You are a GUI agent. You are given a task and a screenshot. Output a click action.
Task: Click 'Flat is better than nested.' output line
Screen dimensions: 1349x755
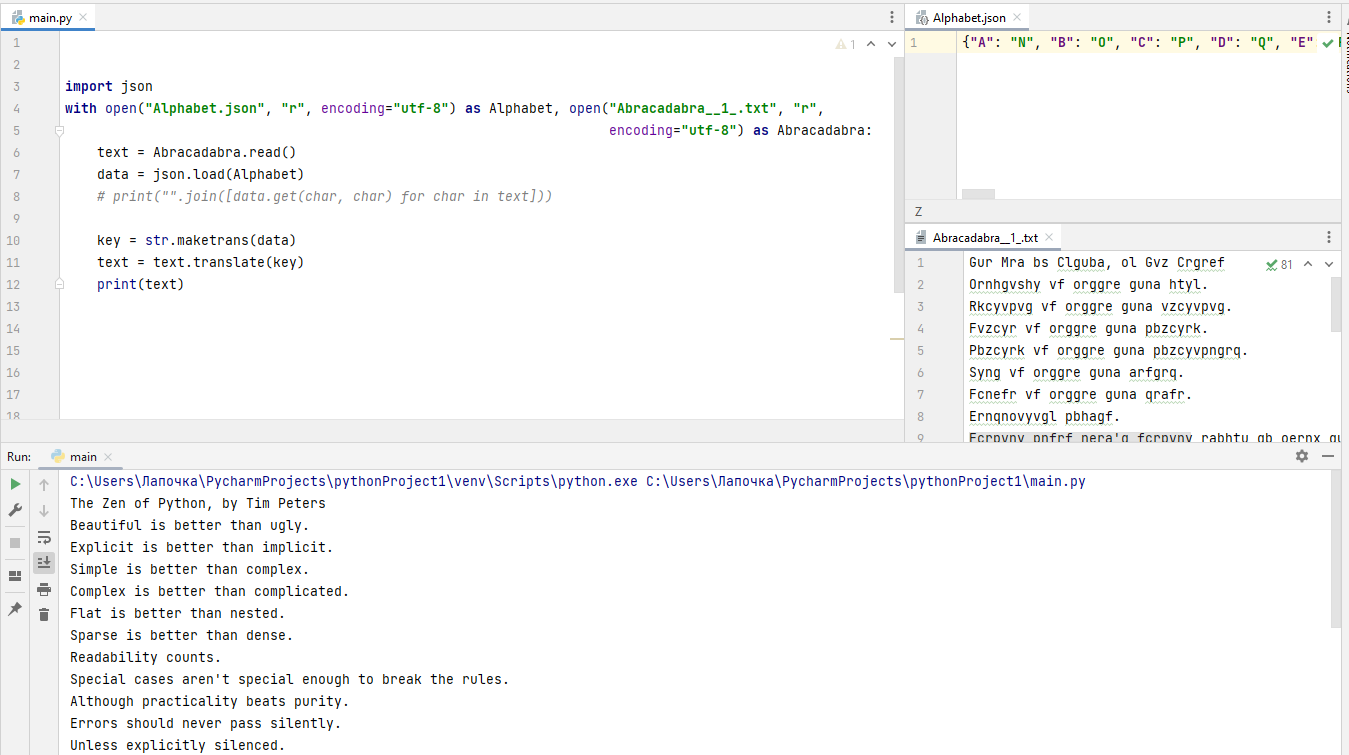[x=178, y=614]
